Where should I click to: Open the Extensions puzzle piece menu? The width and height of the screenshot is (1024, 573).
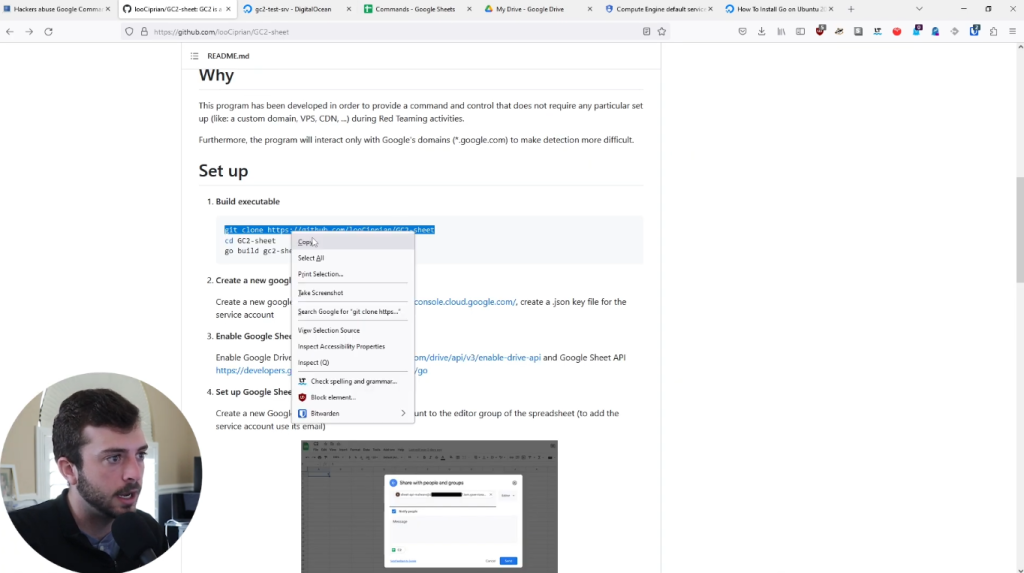(x=993, y=31)
